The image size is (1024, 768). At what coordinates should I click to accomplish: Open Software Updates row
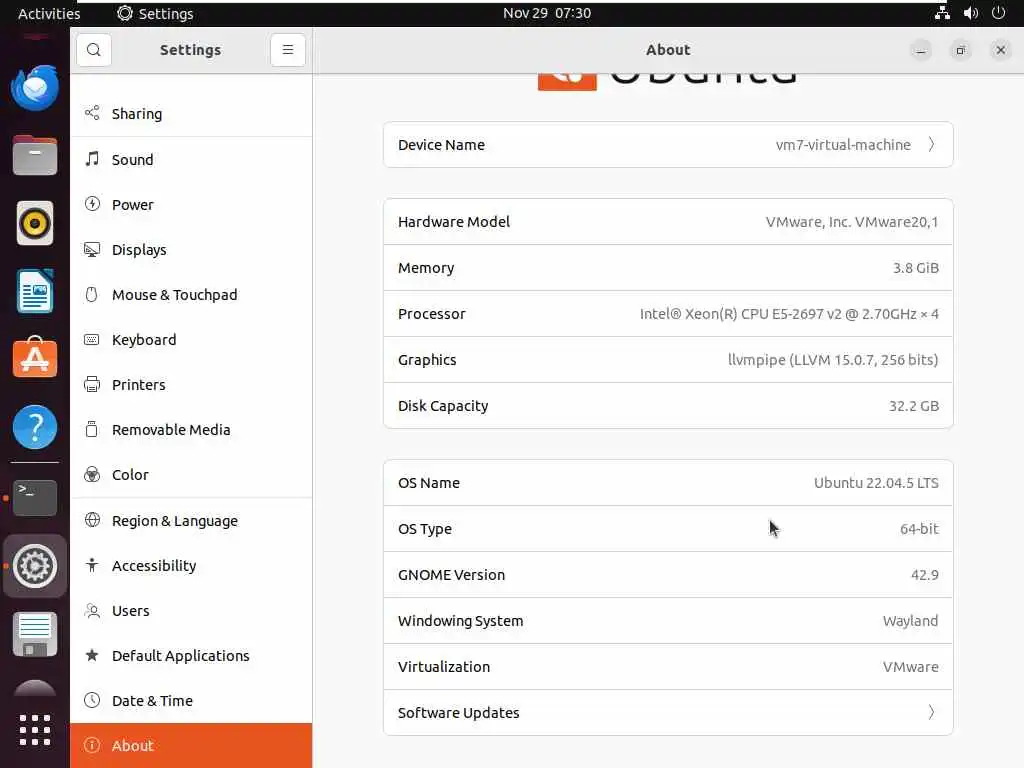click(x=668, y=712)
